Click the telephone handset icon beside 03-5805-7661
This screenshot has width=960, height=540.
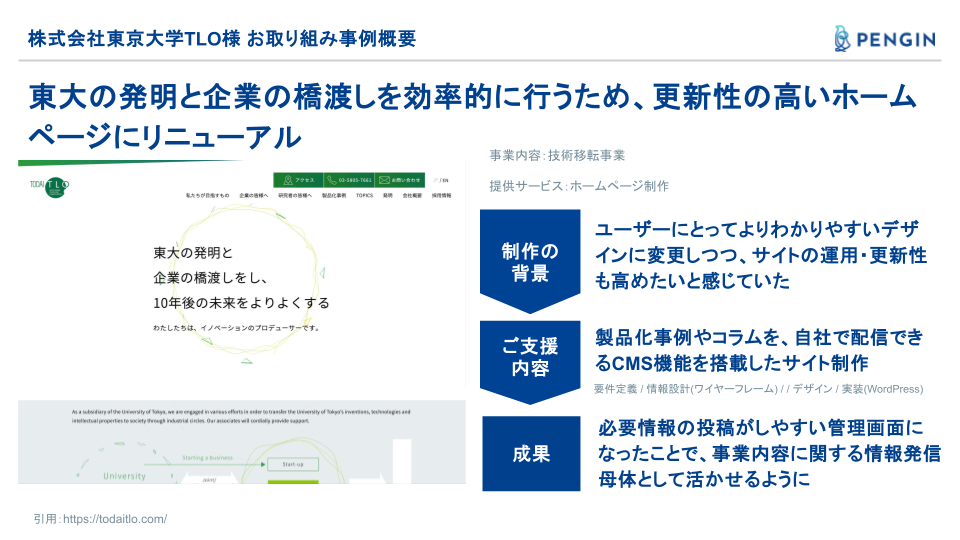coord(332,180)
